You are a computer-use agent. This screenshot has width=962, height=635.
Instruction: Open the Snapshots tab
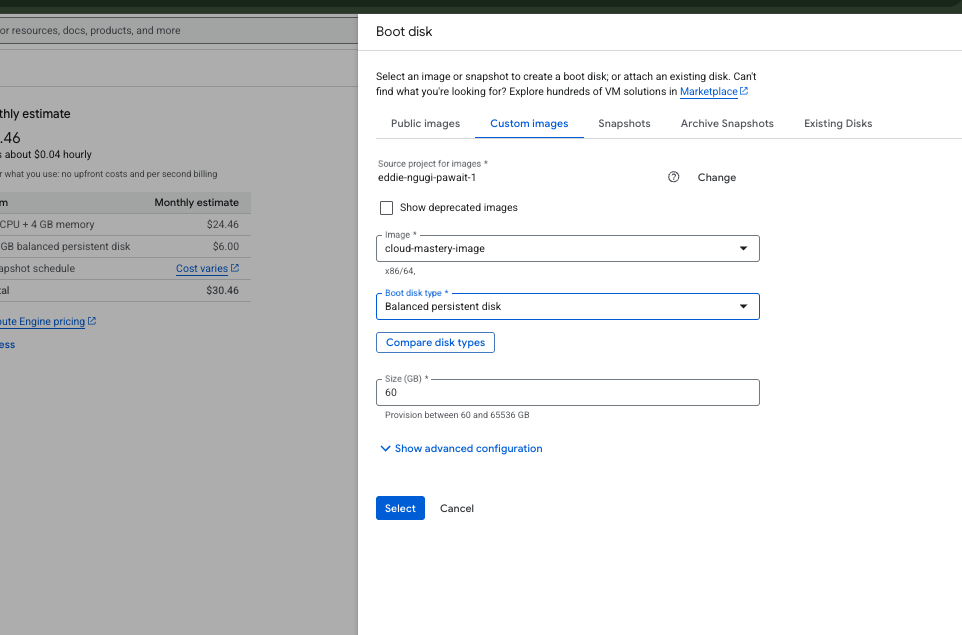[x=624, y=123]
